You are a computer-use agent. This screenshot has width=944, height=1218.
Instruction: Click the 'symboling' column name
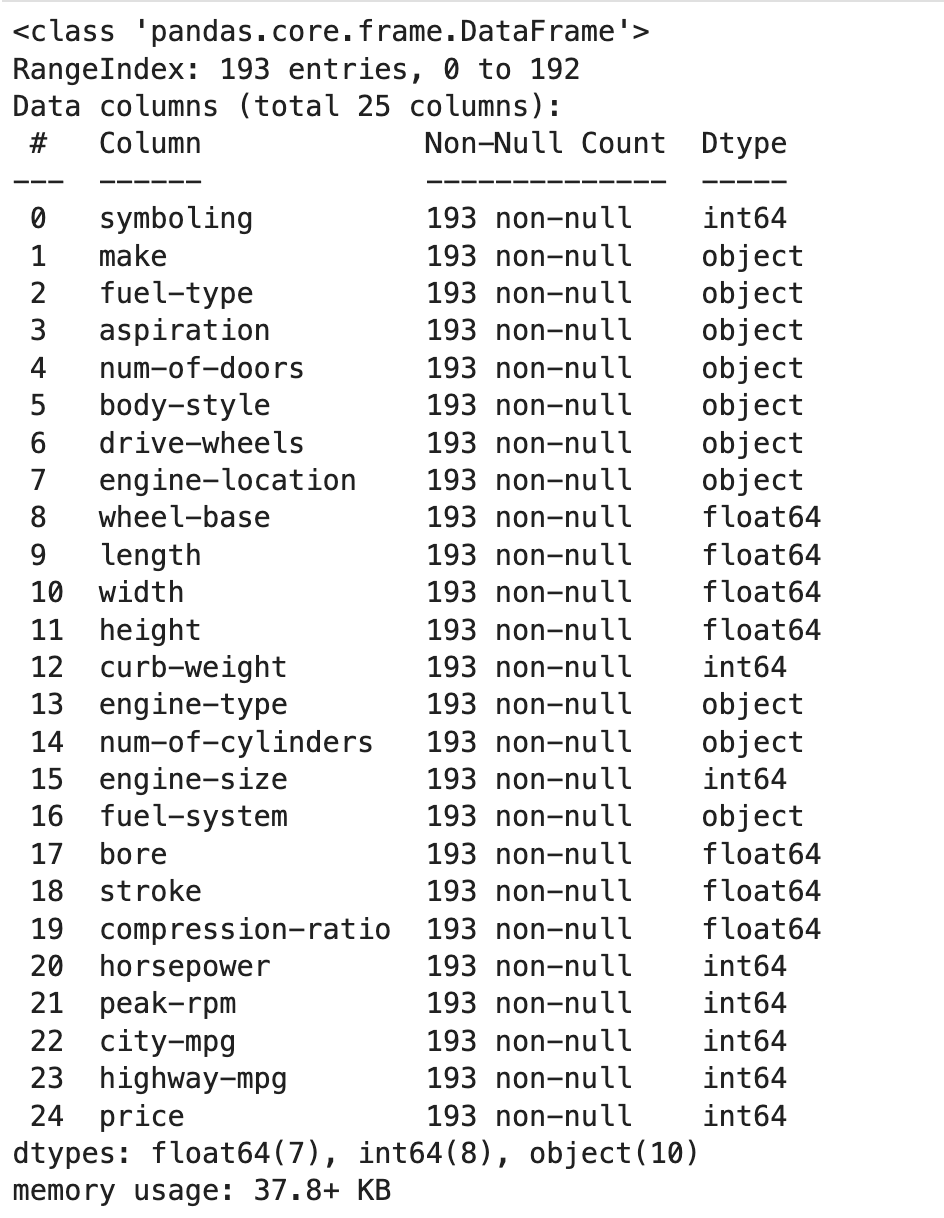pyautogui.click(x=175, y=219)
